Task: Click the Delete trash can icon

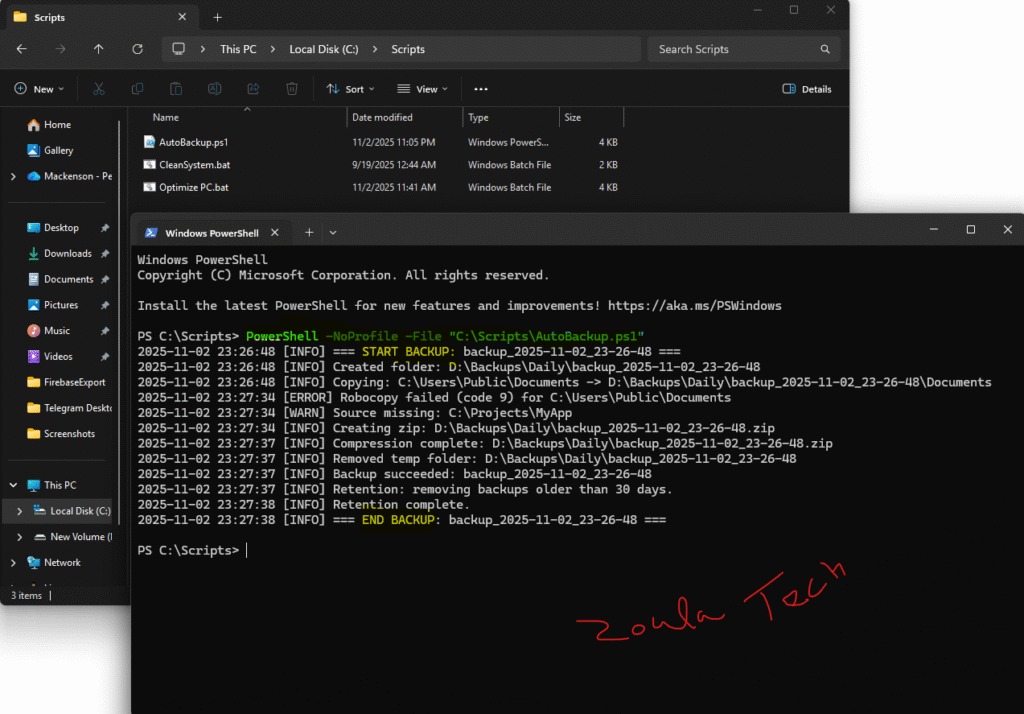Action: tap(291, 89)
